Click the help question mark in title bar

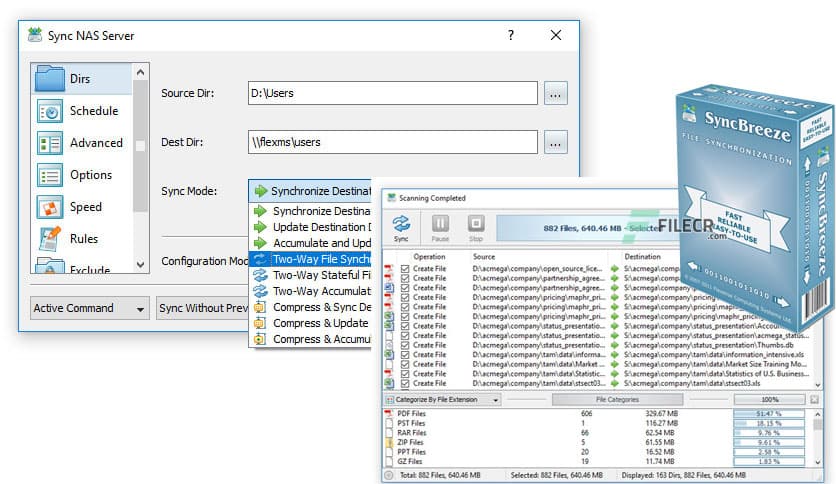(511, 35)
